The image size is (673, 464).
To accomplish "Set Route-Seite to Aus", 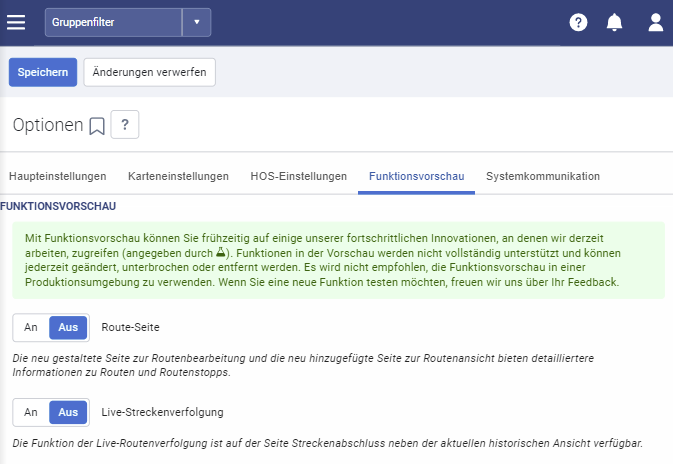I will 68,328.
